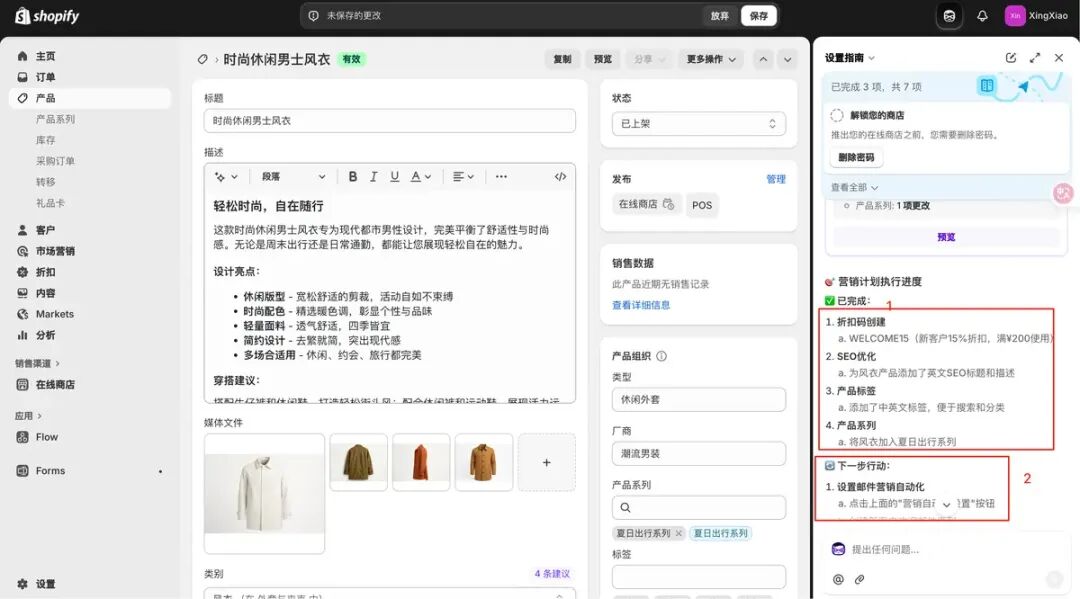
Task: Open the 查看详细信息 link
Action: [x=641, y=305]
